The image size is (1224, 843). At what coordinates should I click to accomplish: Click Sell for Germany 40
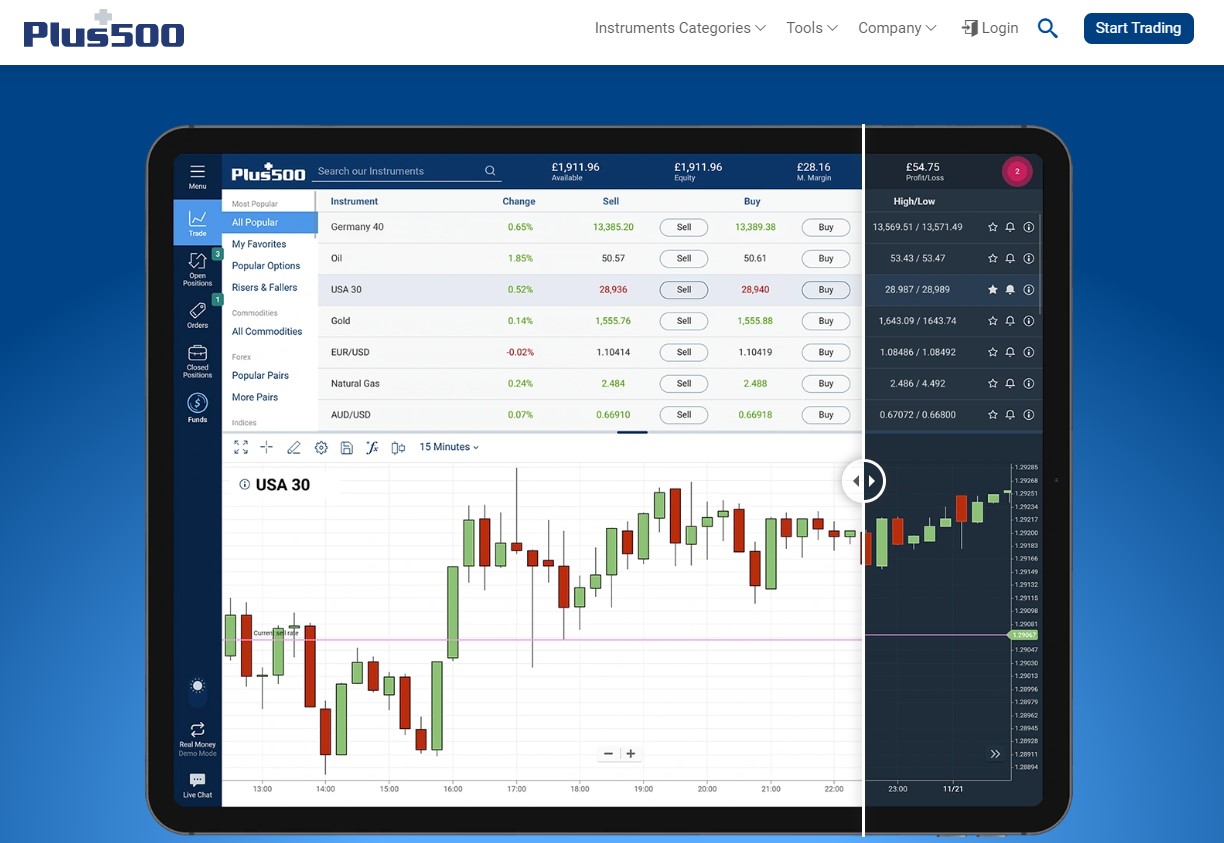click(684, 227)
